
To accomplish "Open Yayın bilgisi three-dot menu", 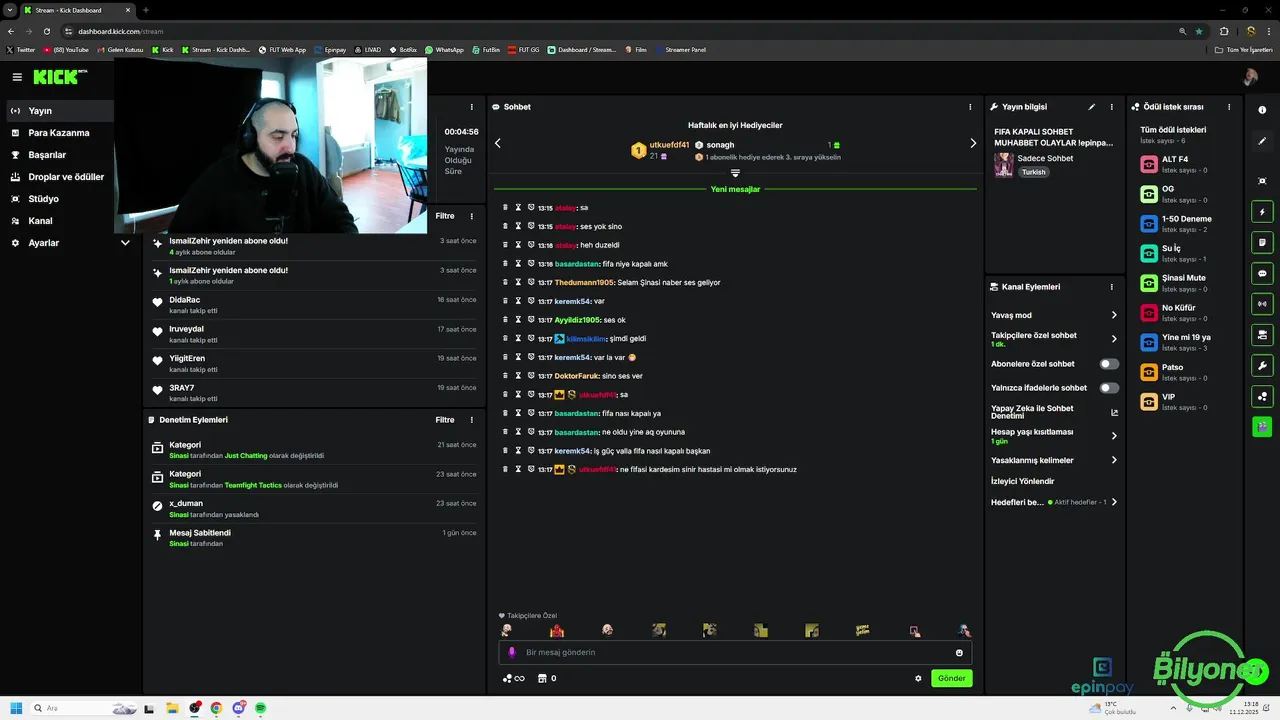I will 1112,107.
